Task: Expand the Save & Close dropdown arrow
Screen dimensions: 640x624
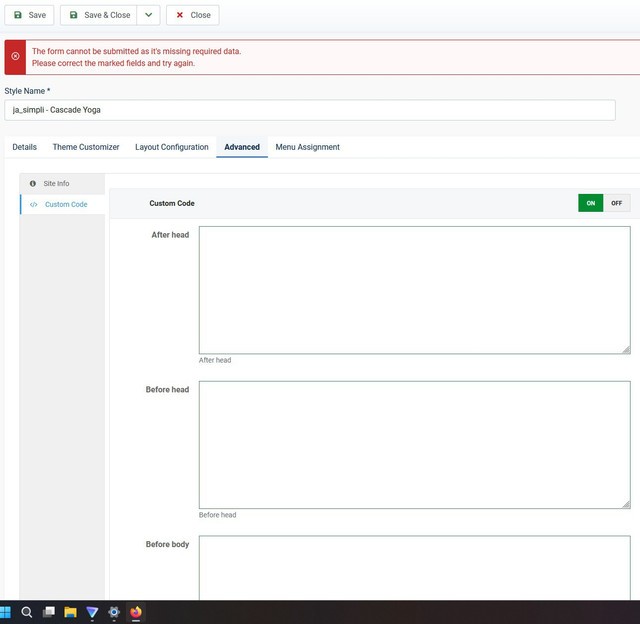Action: [148, 15]
